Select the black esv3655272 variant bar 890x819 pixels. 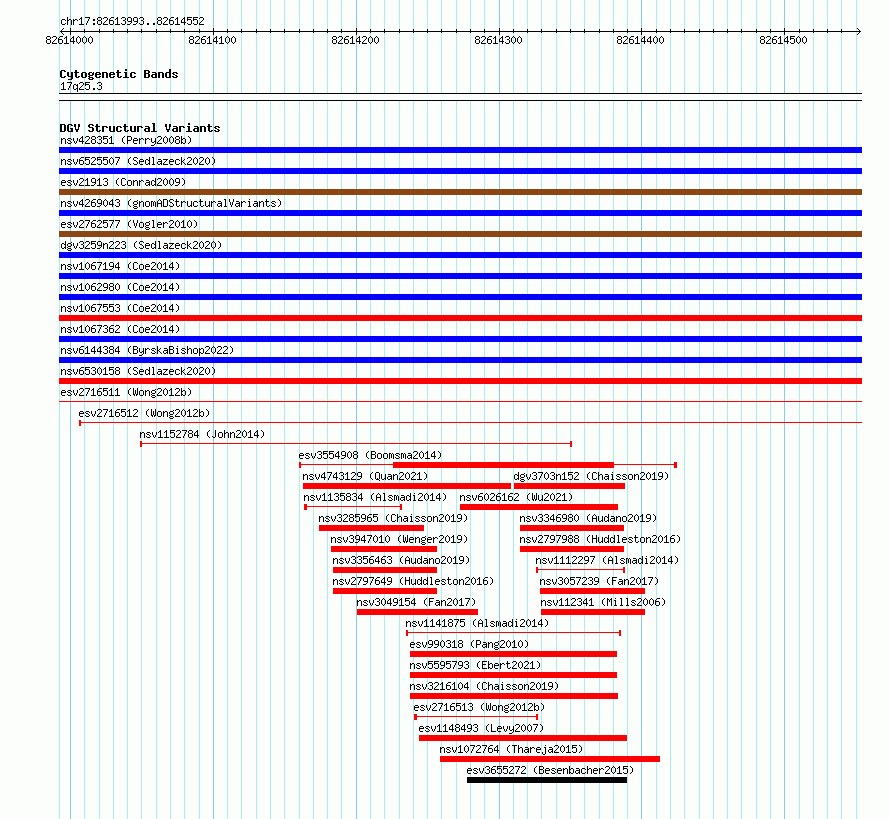(547, 780)
